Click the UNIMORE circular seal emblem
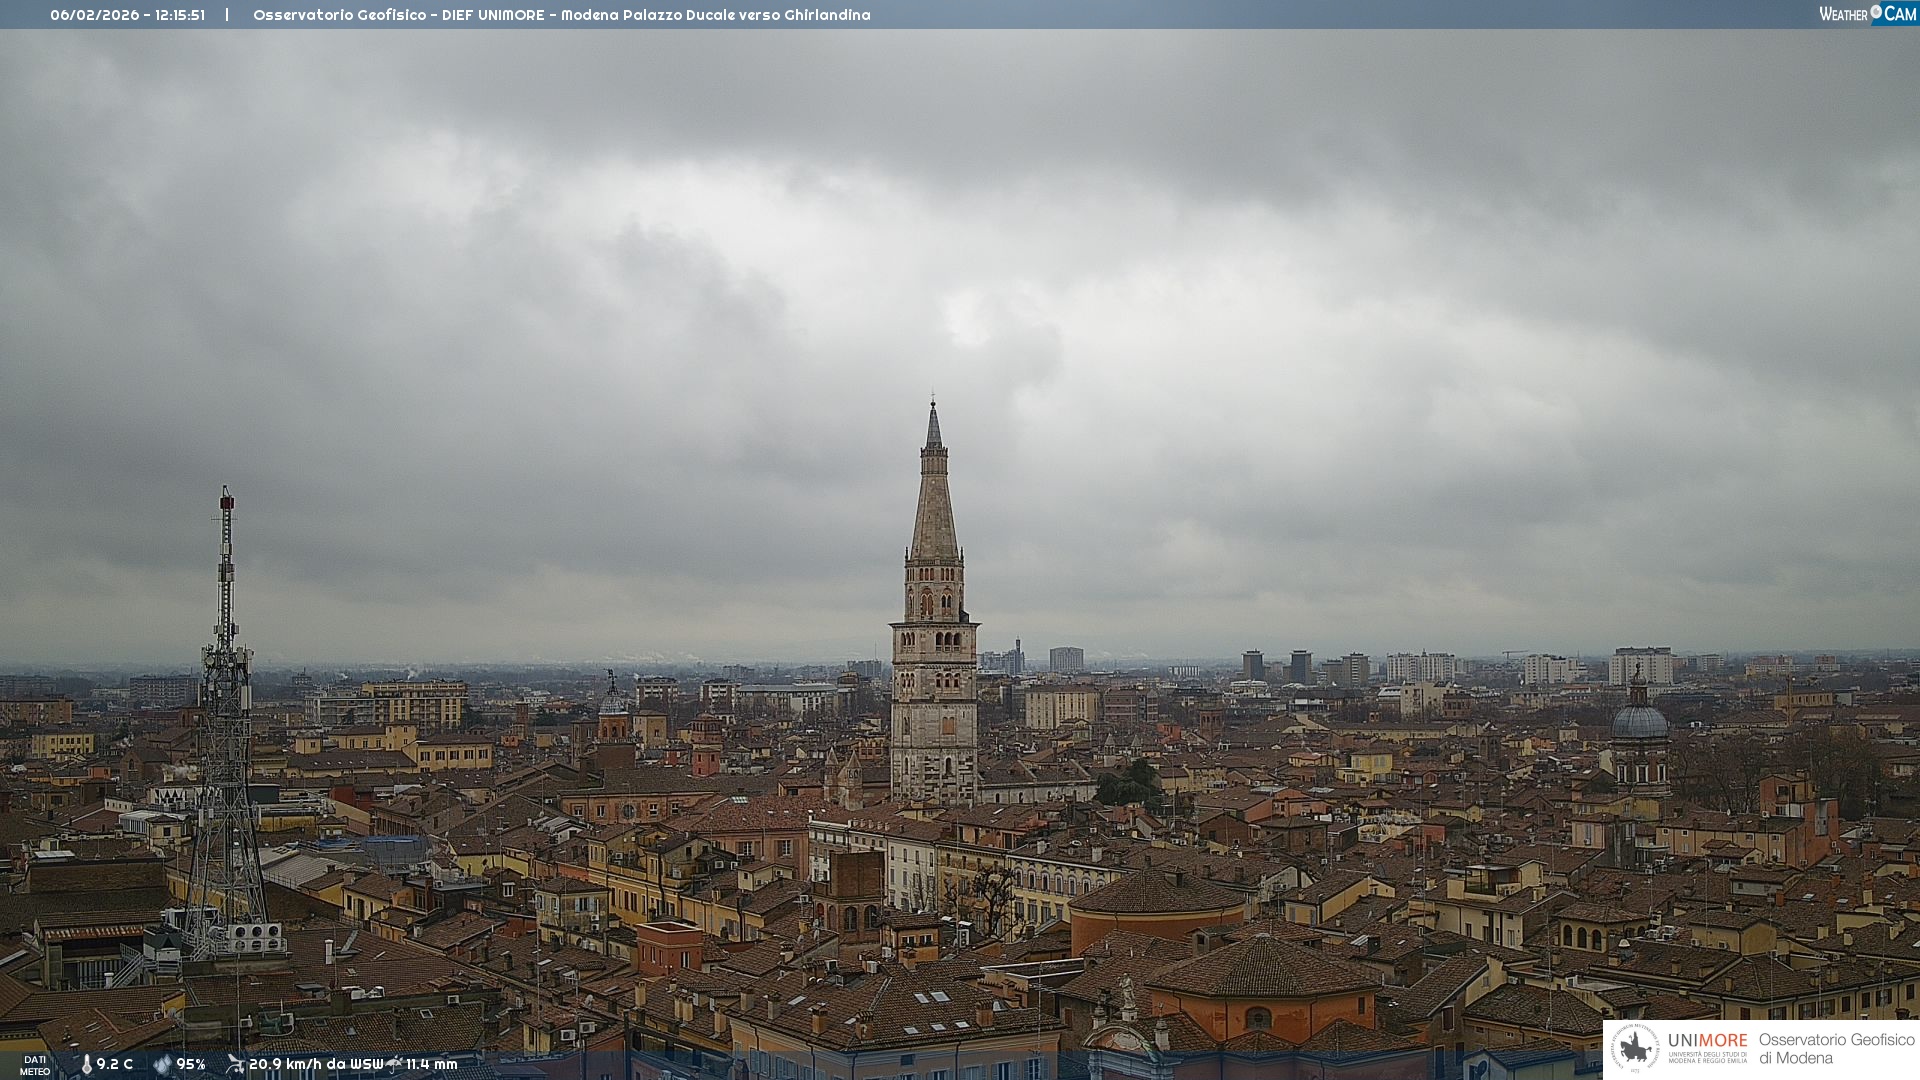The image size is (1920, 1080). click(1635, 1048)
